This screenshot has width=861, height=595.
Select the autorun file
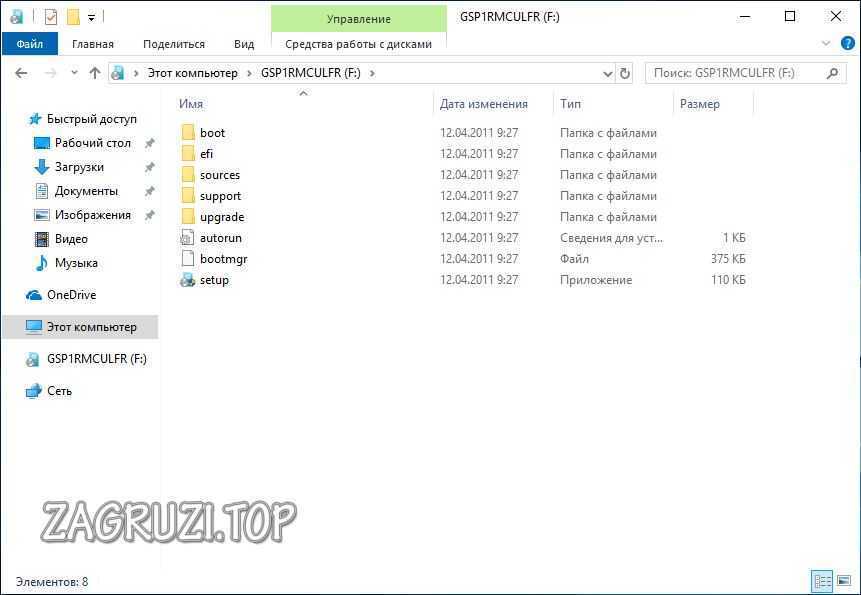pyautogui.click(x=221, y=238)
